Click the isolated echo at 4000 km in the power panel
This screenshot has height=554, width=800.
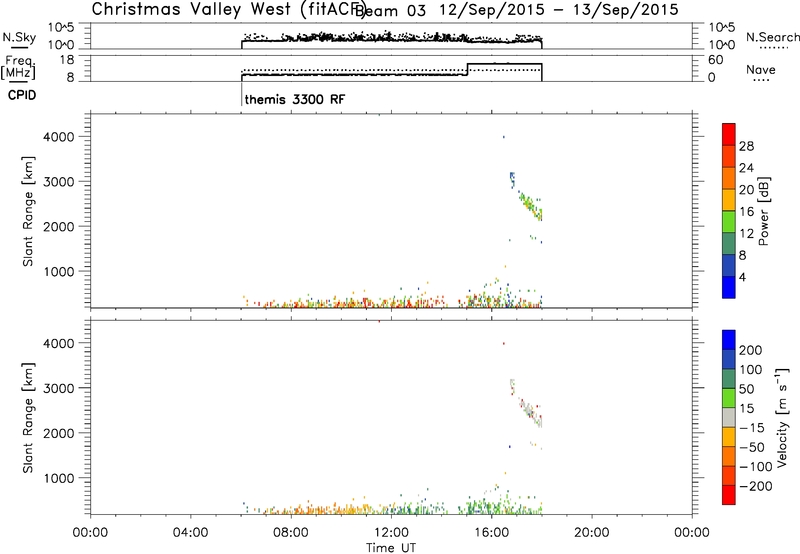(504, 137)
